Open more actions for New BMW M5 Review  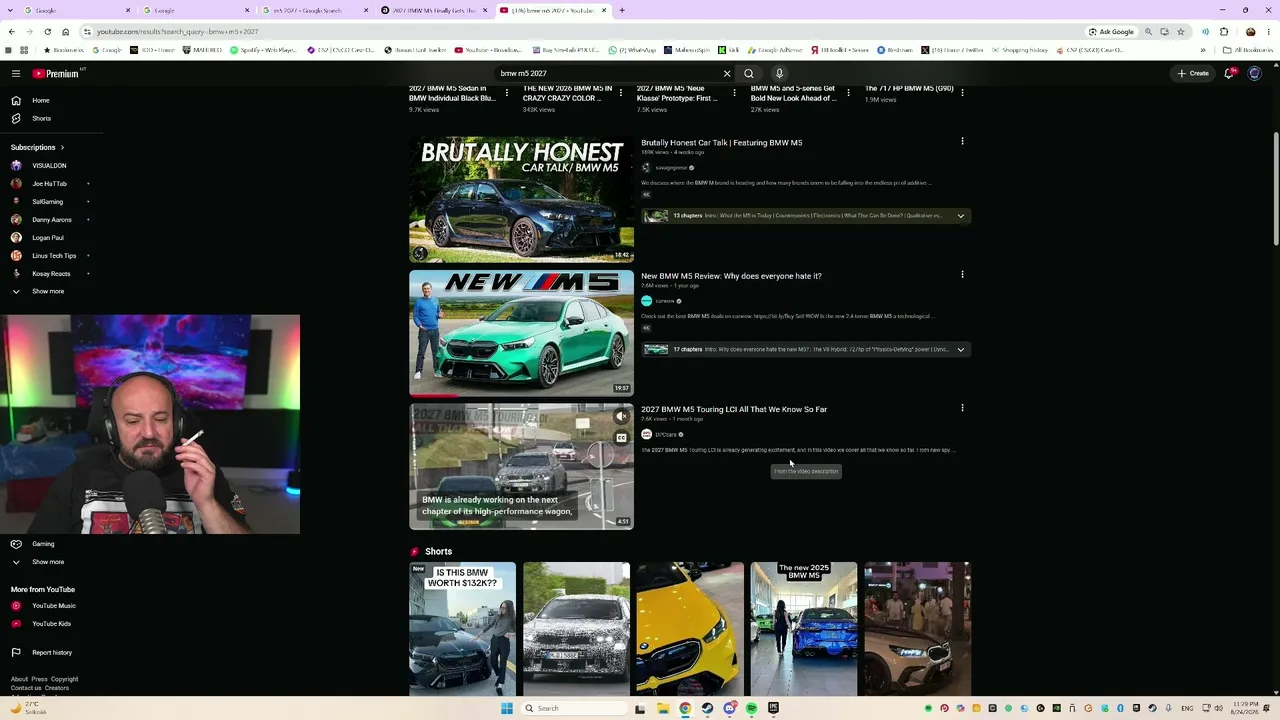coord(962,274)
